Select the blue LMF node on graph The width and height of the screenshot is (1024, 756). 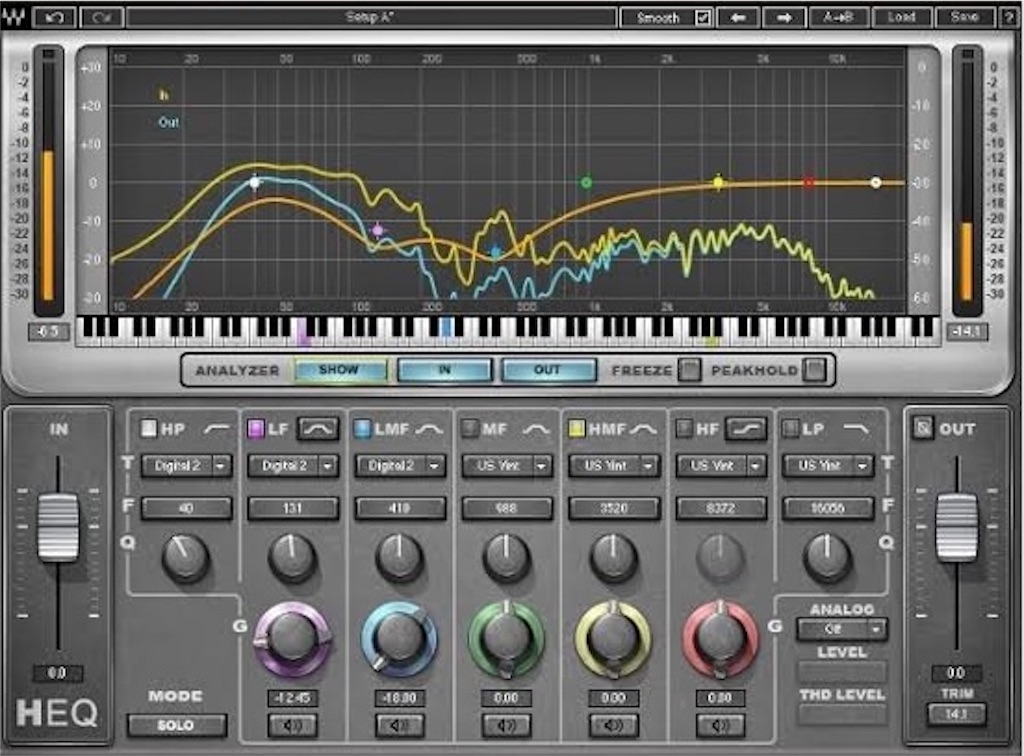click(496, 251)
